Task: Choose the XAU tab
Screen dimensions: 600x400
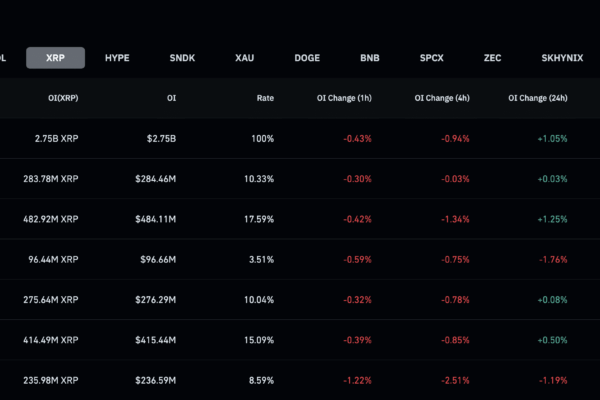Action: (245, 58)
